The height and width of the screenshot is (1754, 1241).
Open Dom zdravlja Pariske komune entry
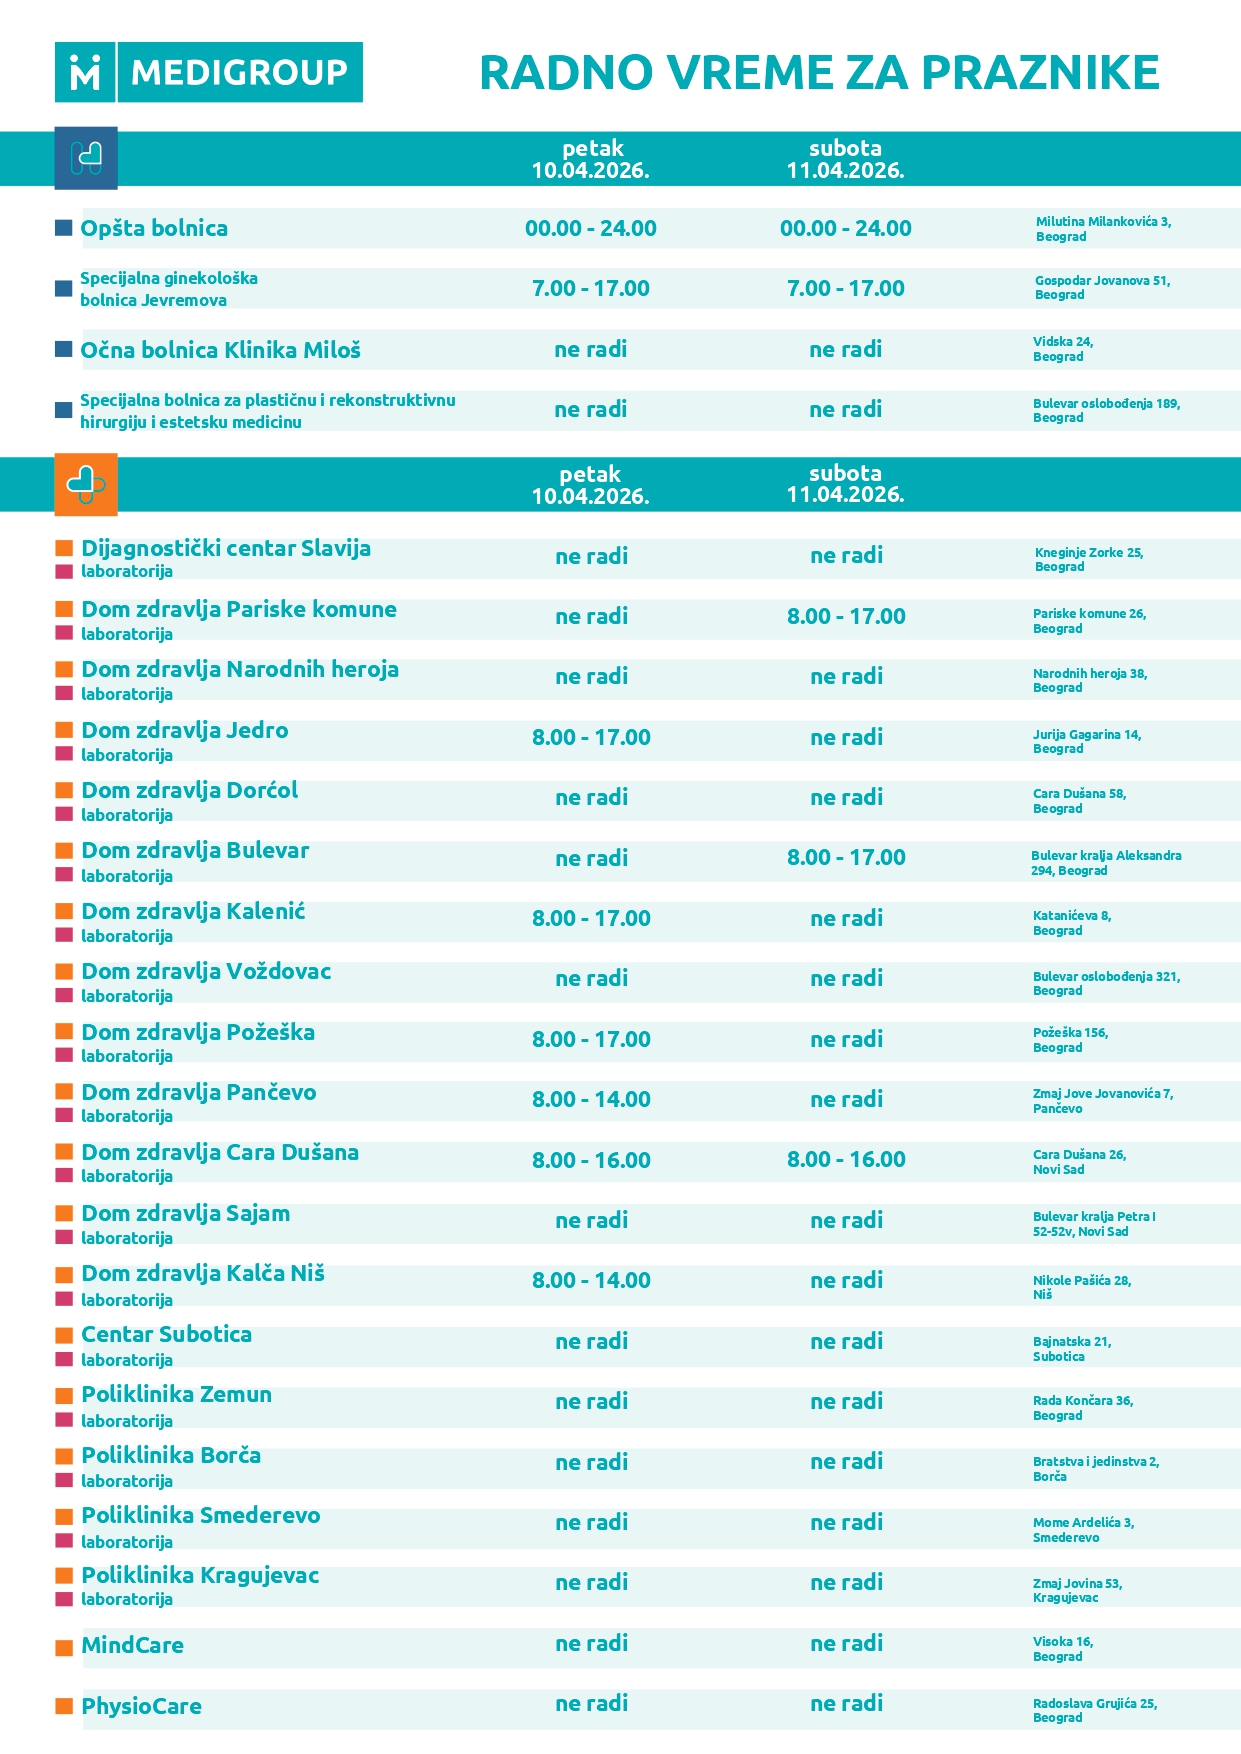tap(239, 609)
